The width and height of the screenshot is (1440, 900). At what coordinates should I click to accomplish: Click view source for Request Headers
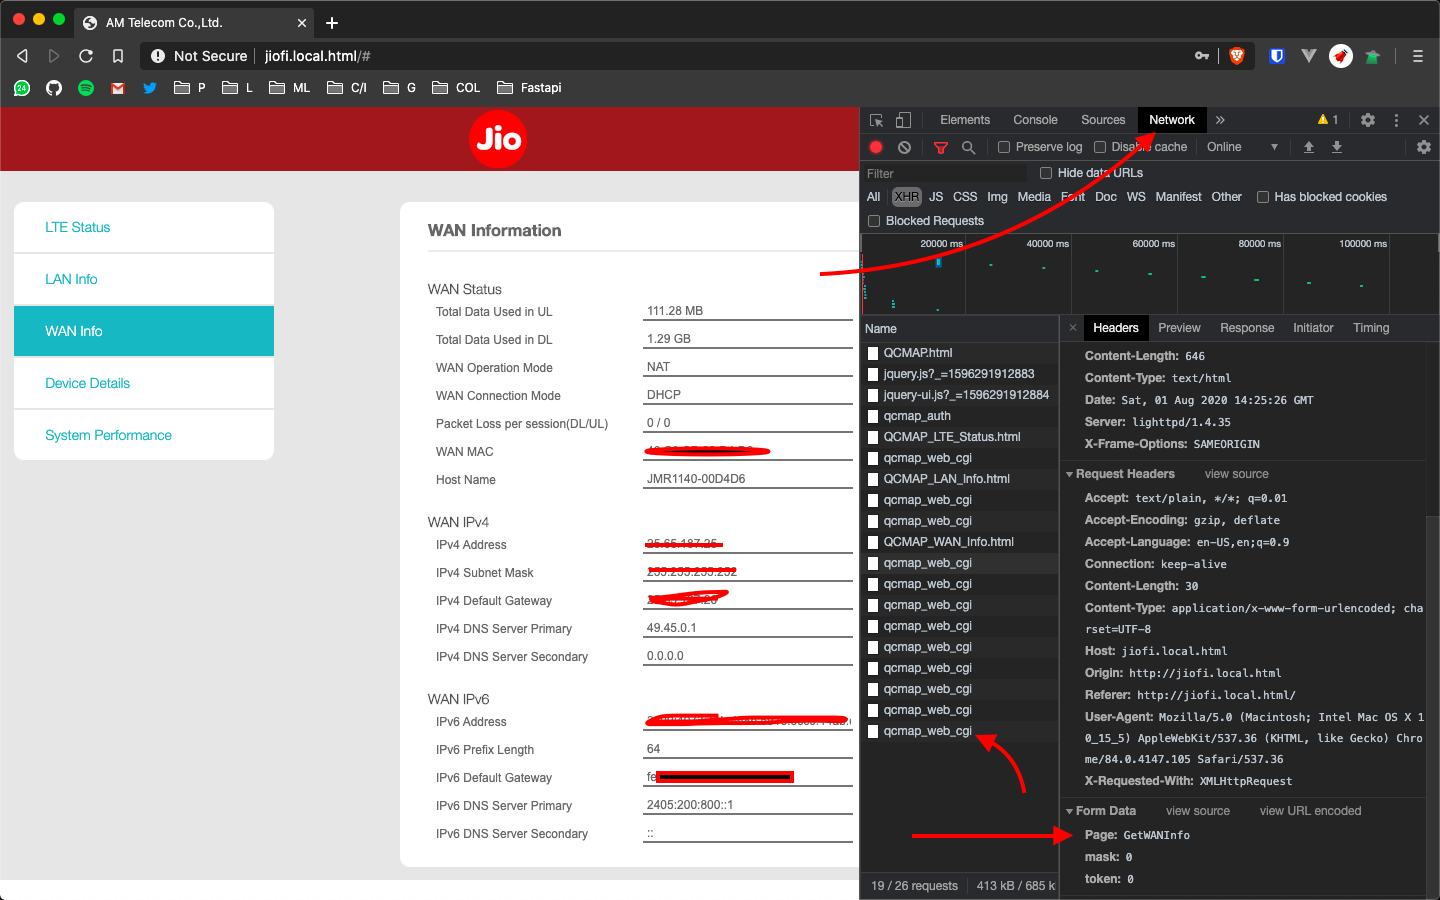1236,474
